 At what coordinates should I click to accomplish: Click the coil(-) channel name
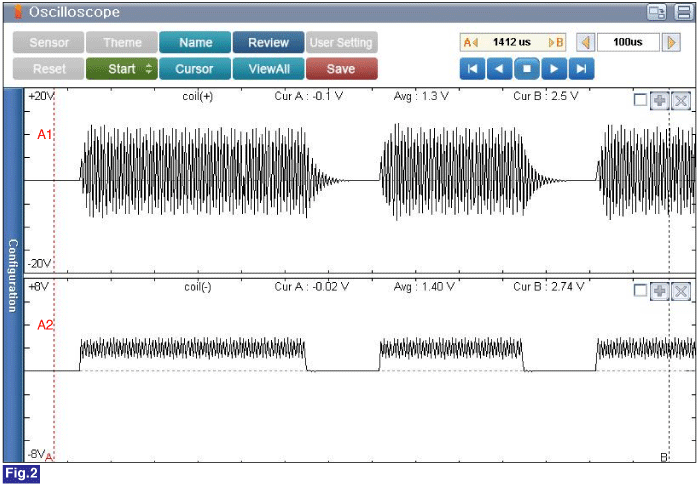[198, 287]
